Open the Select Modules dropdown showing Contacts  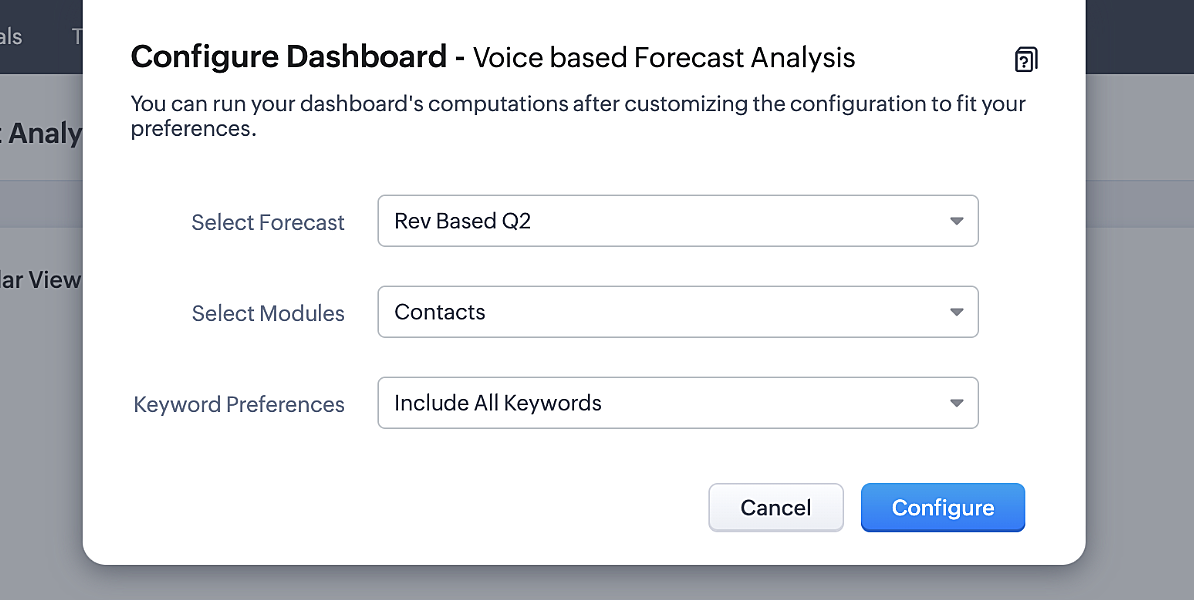point(677,312)
